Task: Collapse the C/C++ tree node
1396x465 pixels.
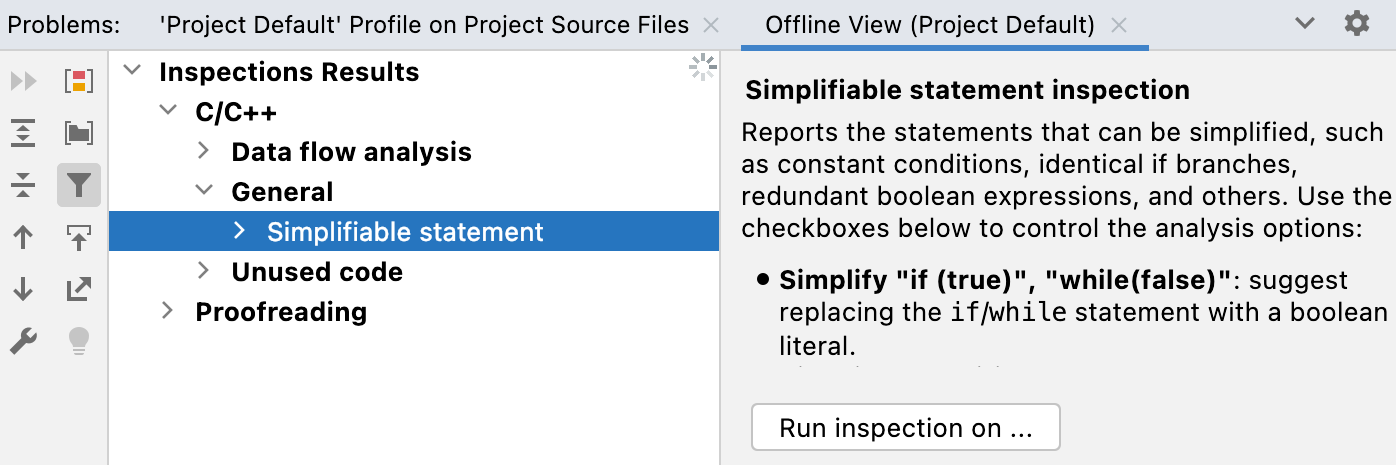Action: coord(167,112)
